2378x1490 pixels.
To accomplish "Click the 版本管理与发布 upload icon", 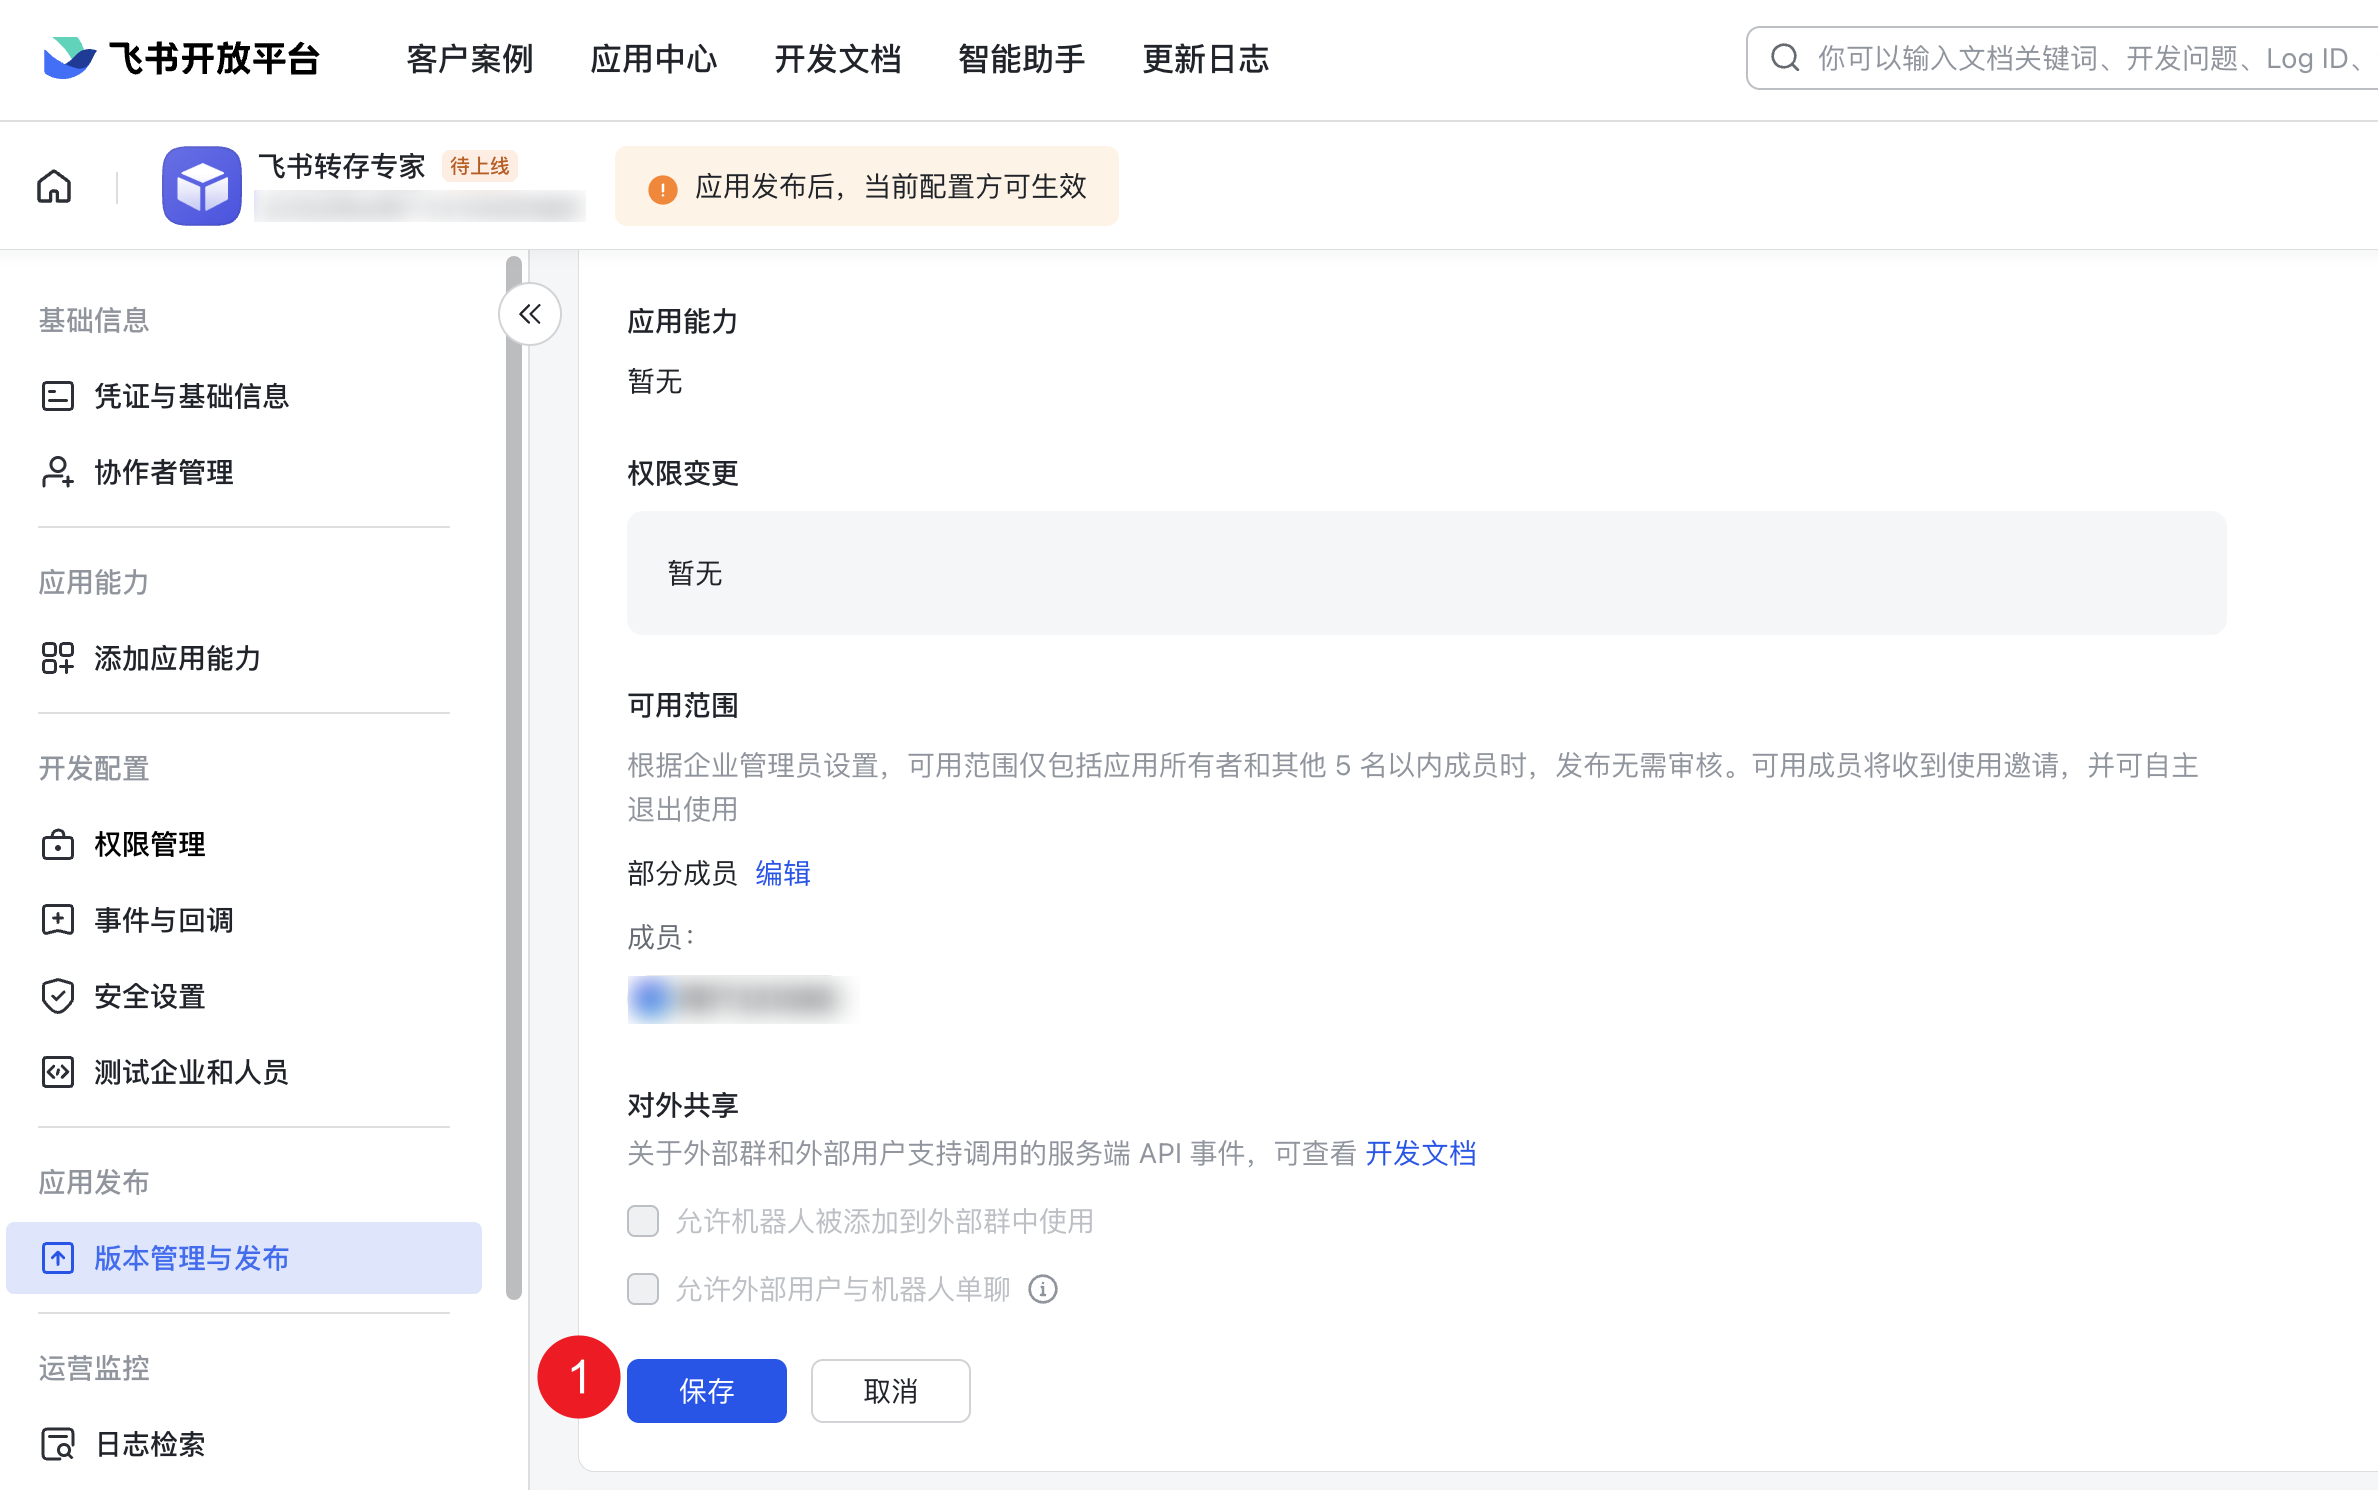I will coord(58,1258).
